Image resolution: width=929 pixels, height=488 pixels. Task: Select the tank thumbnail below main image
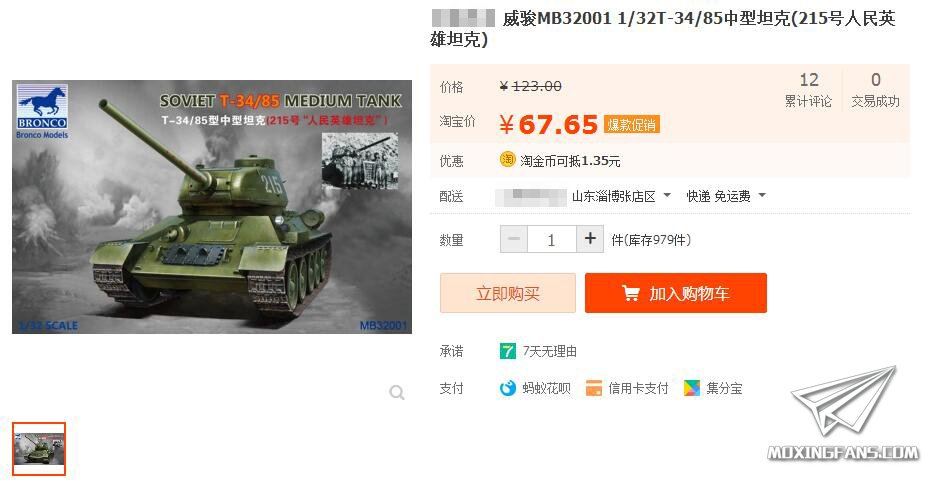(x=39, y=448)
